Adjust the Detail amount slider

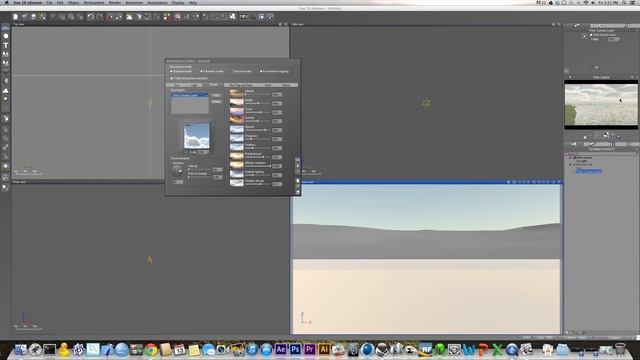(257, 157)
